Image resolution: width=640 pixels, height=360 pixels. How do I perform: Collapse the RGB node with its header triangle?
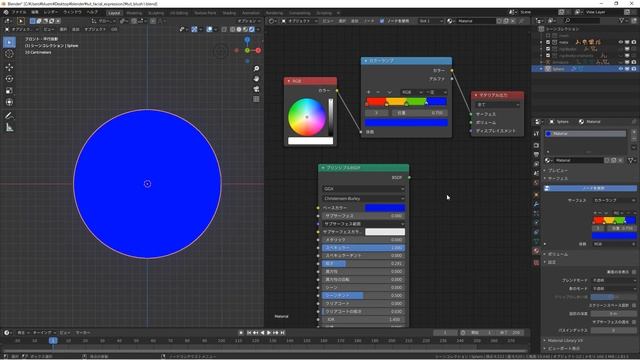pos(289,81)
